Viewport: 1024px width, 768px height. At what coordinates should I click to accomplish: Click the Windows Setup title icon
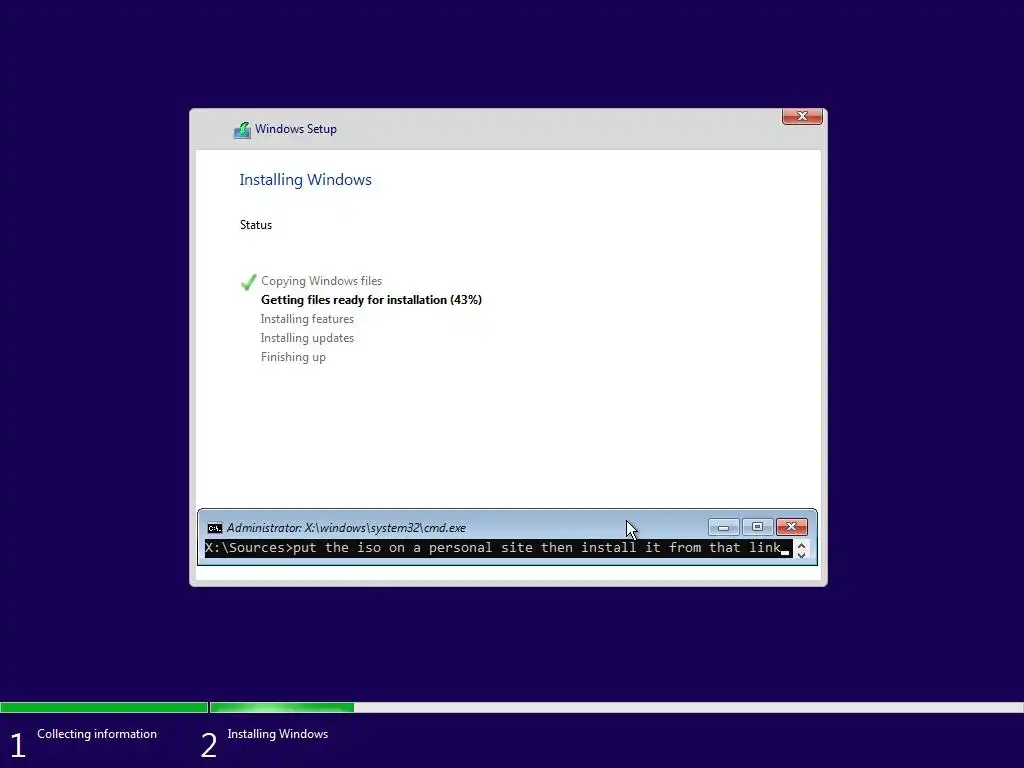click(242, 130)
